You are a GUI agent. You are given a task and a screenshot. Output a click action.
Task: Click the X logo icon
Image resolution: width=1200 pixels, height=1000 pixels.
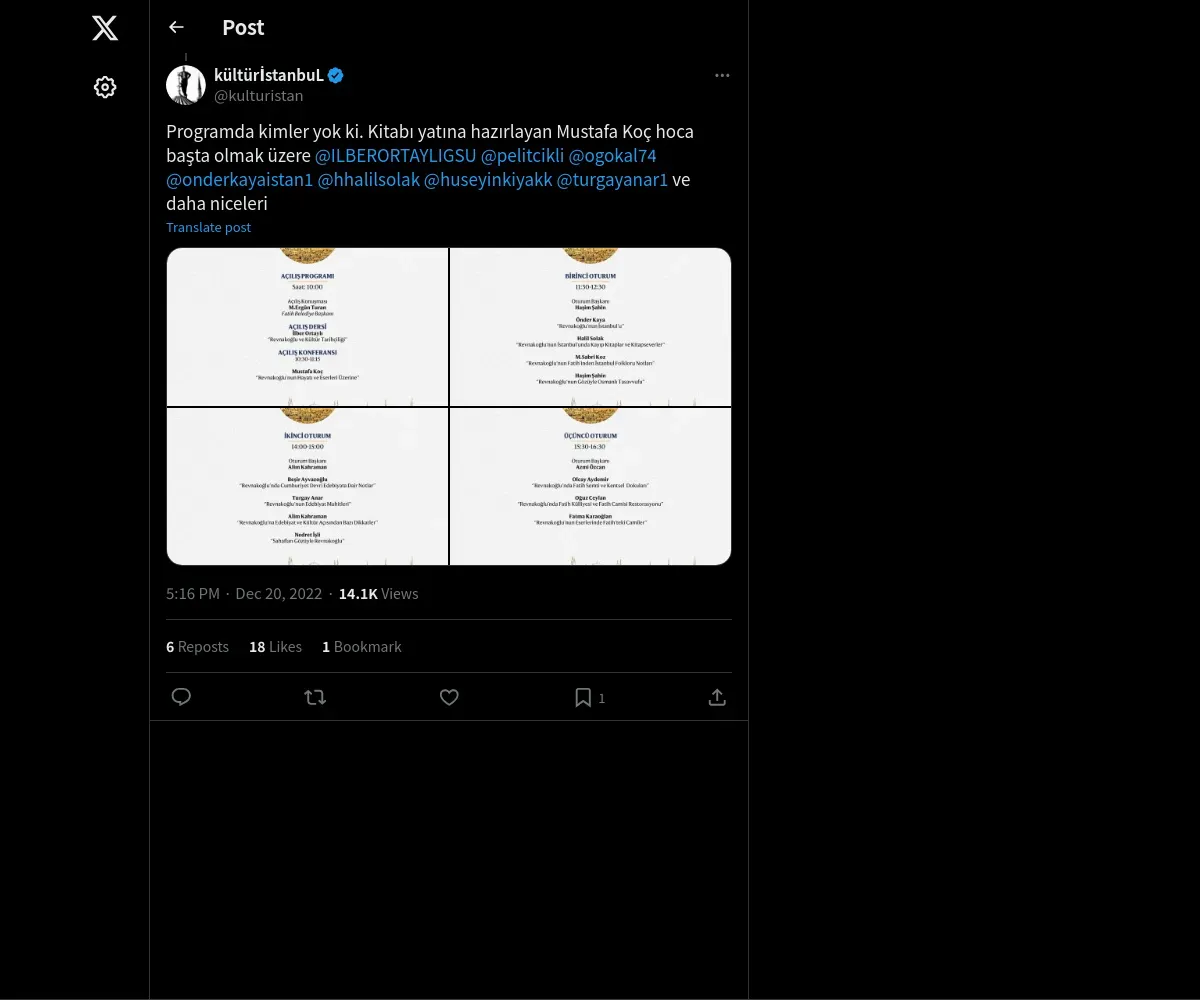tap(105, 28)
